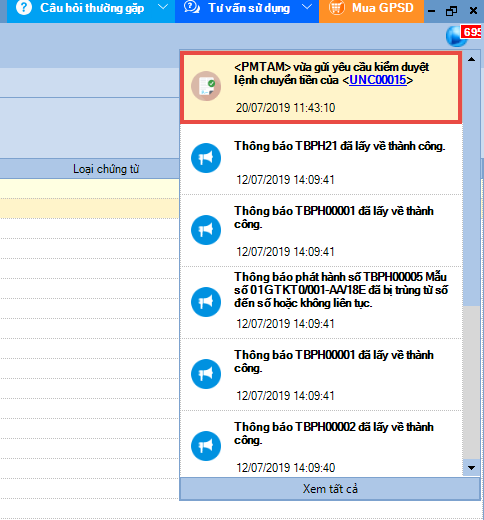
Task: Click the notification list scroll up arrow
Action: (x=471, y=60)
